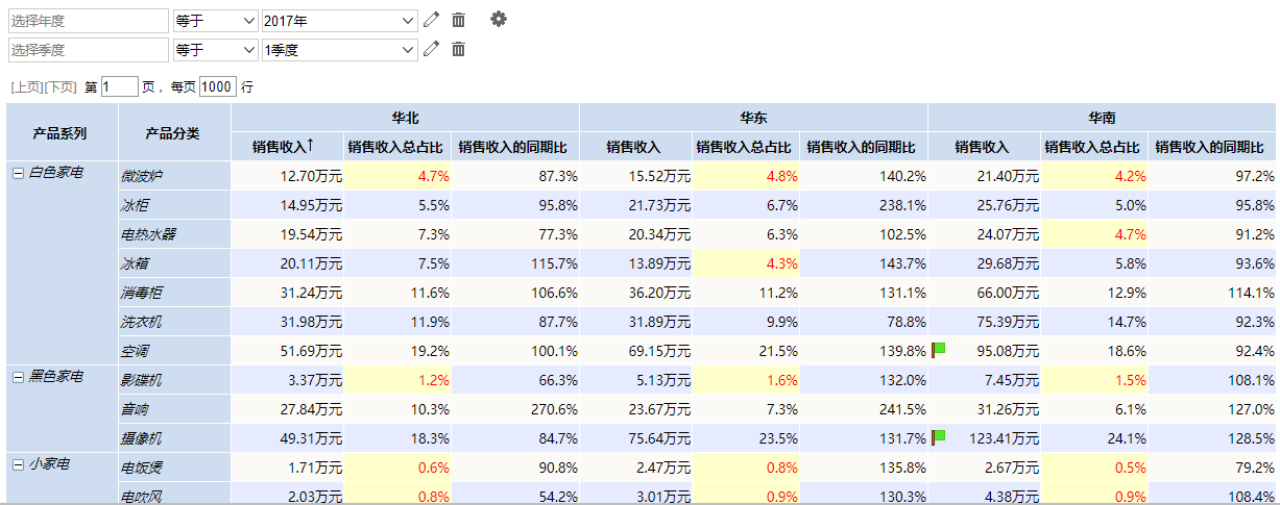Click the pencil edit icon for quarter filter
This screenshot has width=1280, height=505.
click(431, 49)
